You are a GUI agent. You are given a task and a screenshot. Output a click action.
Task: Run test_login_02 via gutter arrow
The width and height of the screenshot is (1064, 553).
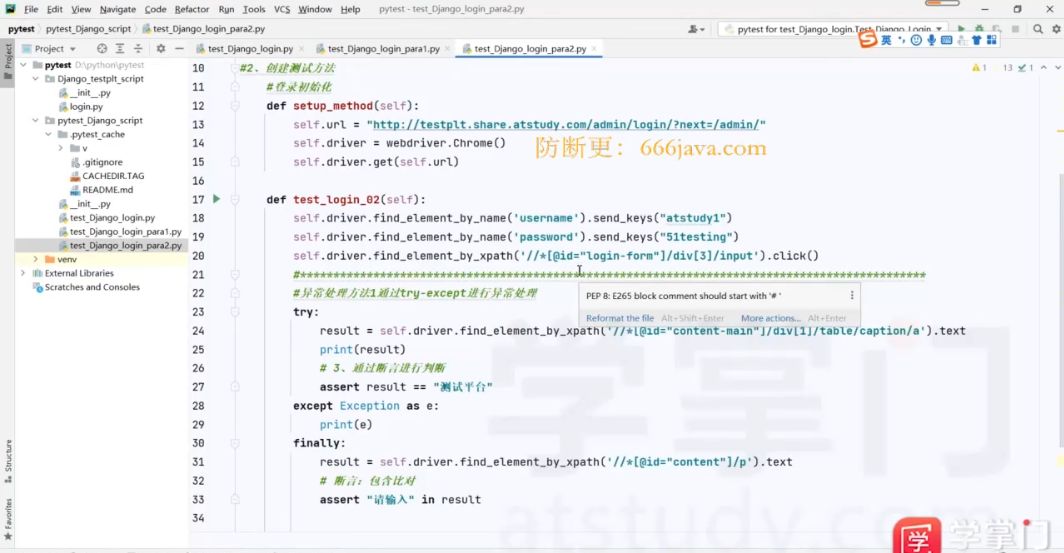[x=216, y=199]
